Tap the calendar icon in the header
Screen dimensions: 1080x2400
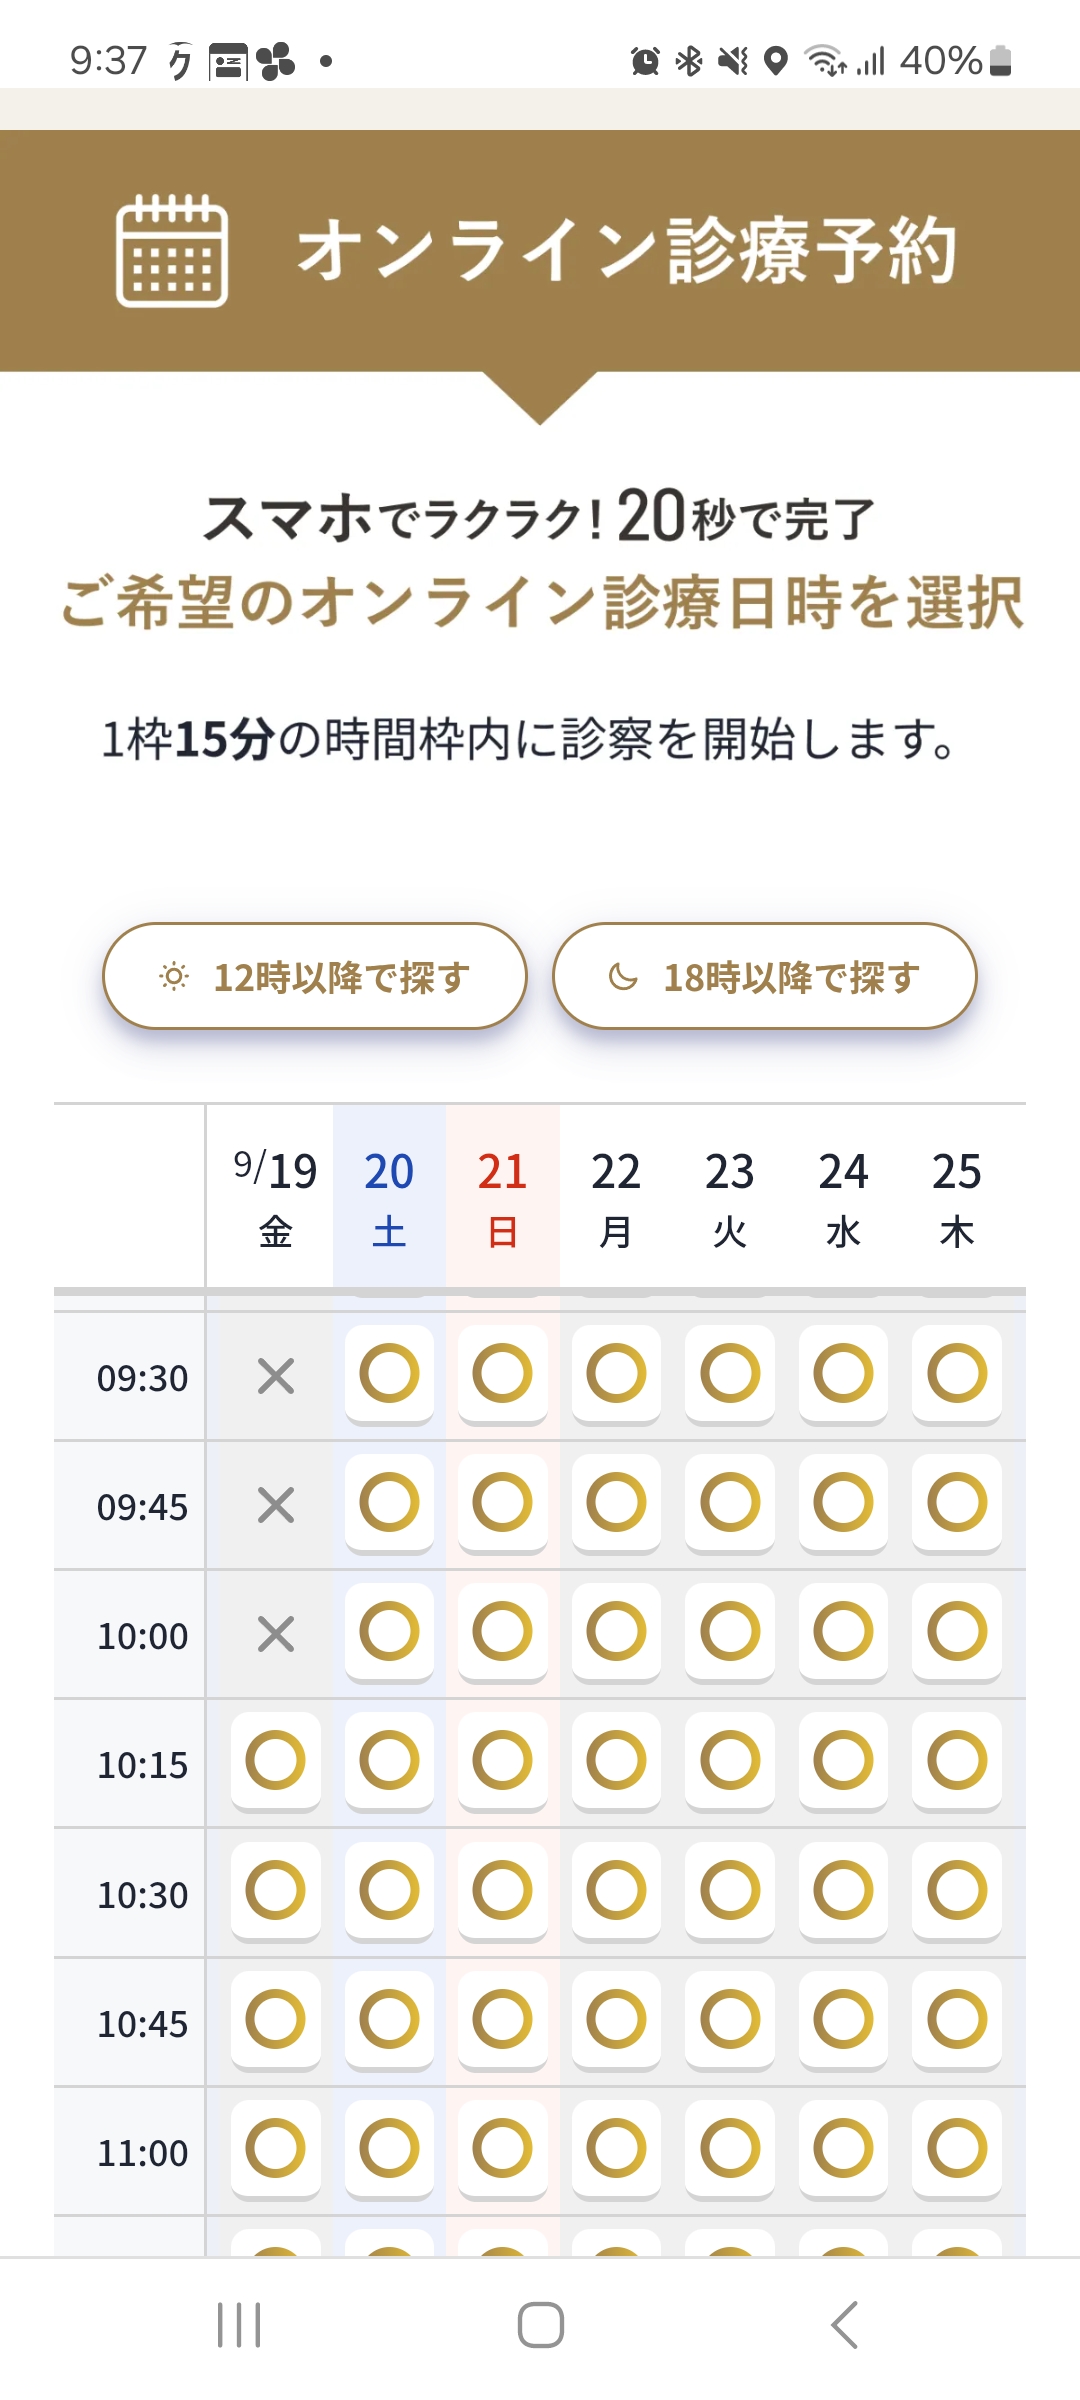pos(172,251)
